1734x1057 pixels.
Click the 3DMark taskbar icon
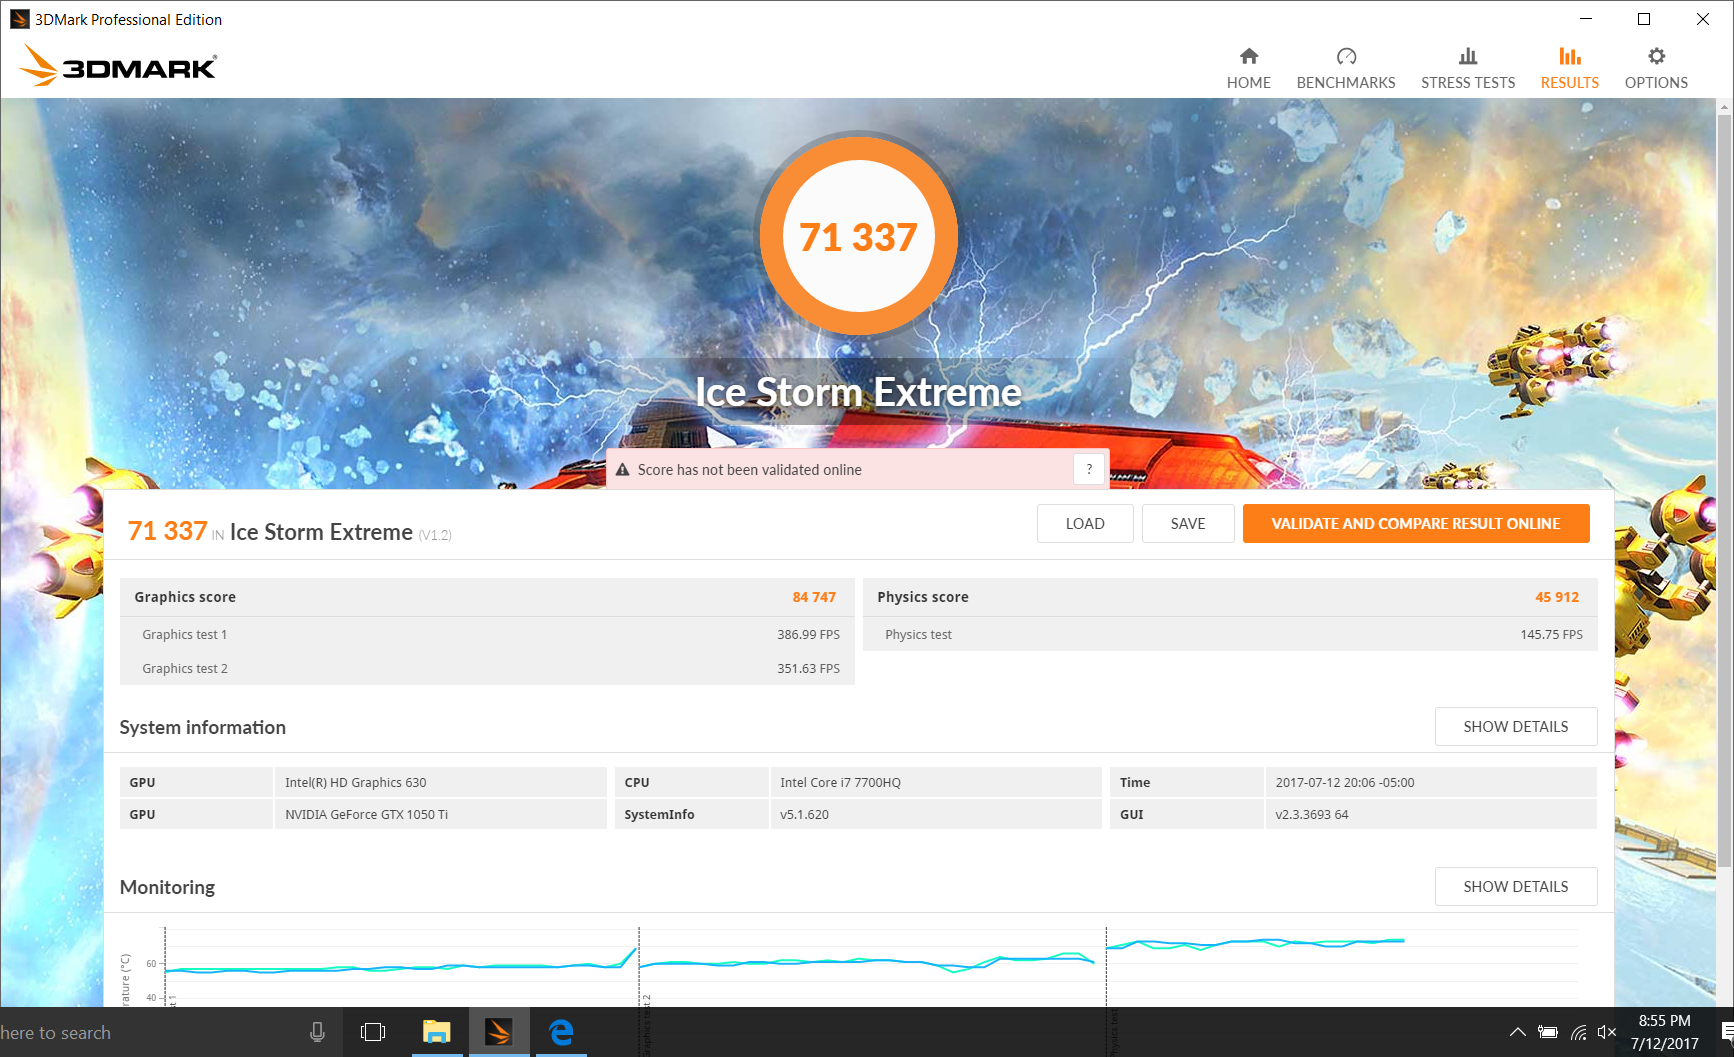click(498, 1032)
